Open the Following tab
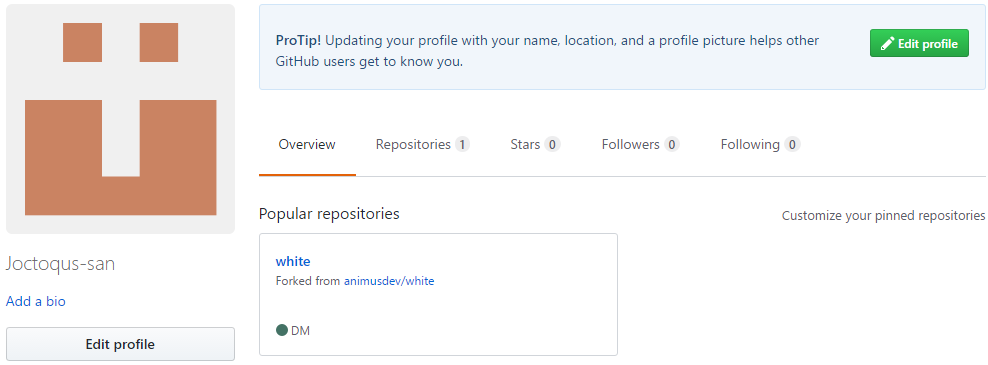Viewport: 988px width, 365px height. click(x=760, y=144)
